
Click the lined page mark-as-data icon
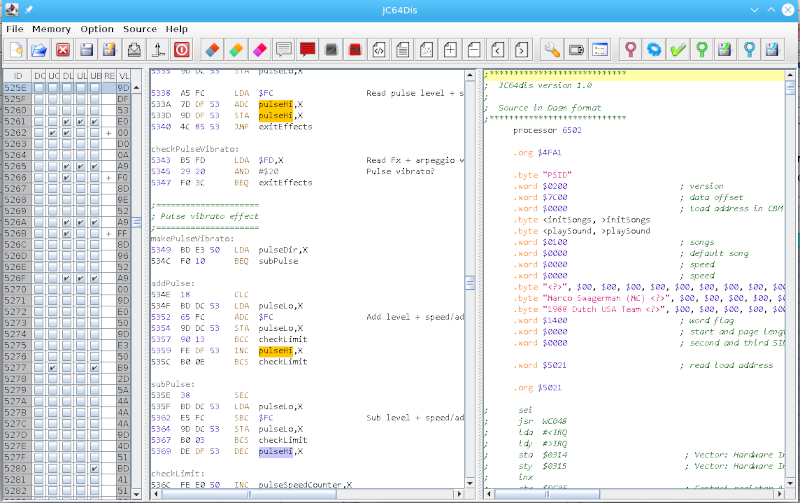pyautogui.click(x=403, y=49)
